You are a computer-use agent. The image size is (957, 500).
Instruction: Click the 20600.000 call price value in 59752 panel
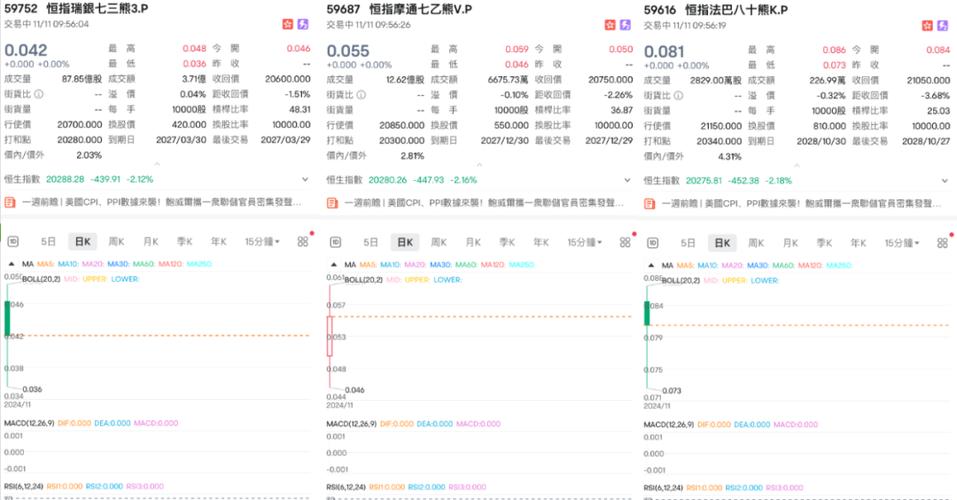point(287,79)
